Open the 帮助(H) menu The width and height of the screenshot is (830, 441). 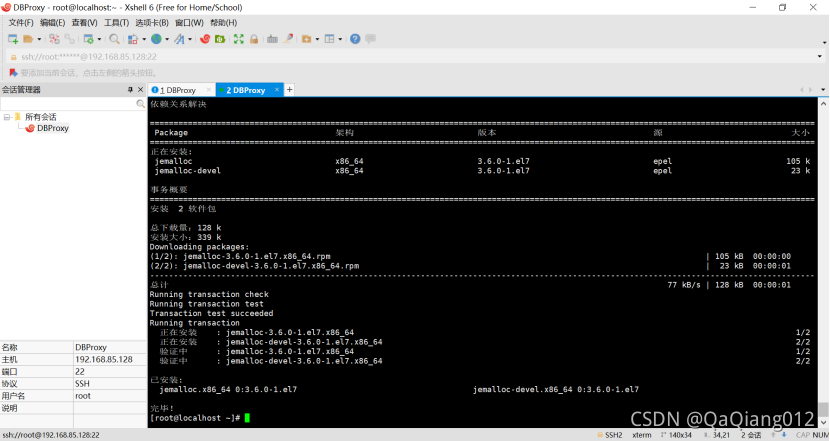[x=223, y=23]
